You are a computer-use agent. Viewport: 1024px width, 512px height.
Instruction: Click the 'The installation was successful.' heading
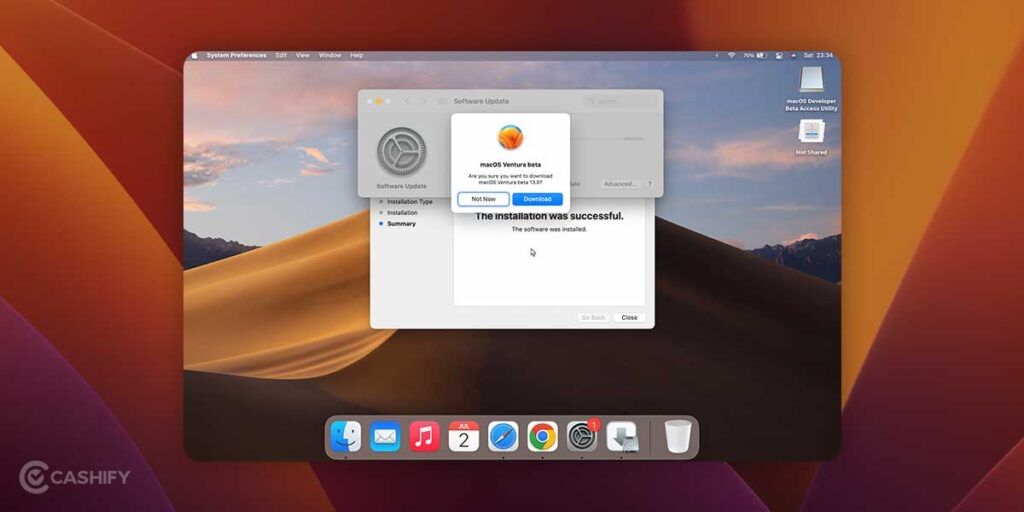coord(549,216)
